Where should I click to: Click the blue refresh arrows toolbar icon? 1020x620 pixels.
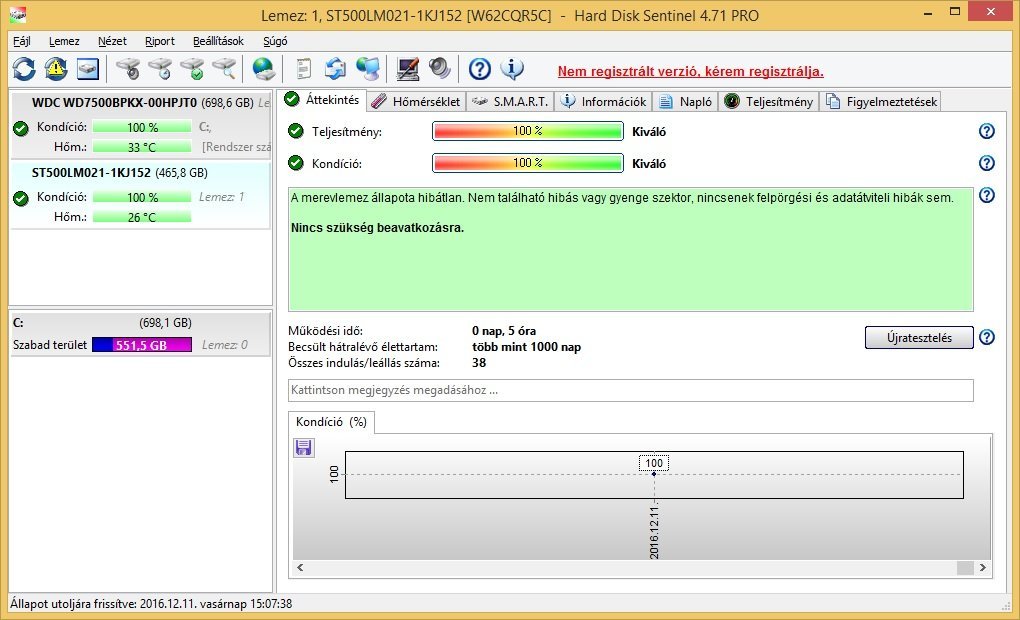click(x=24, y=69)
